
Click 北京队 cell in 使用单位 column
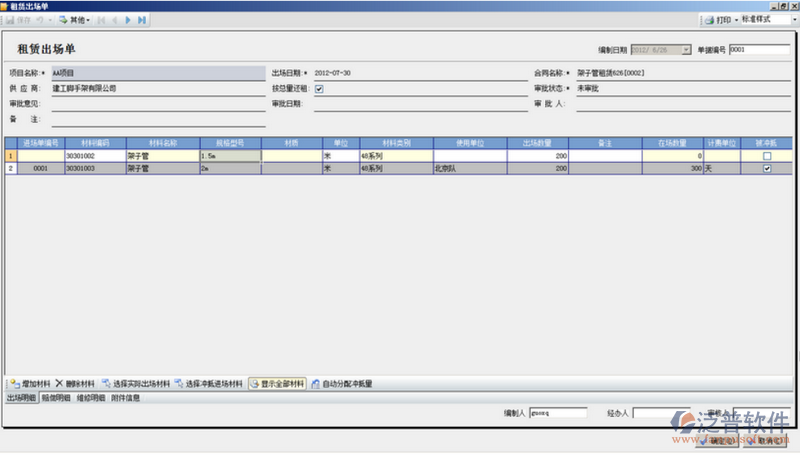click(470, 168)
